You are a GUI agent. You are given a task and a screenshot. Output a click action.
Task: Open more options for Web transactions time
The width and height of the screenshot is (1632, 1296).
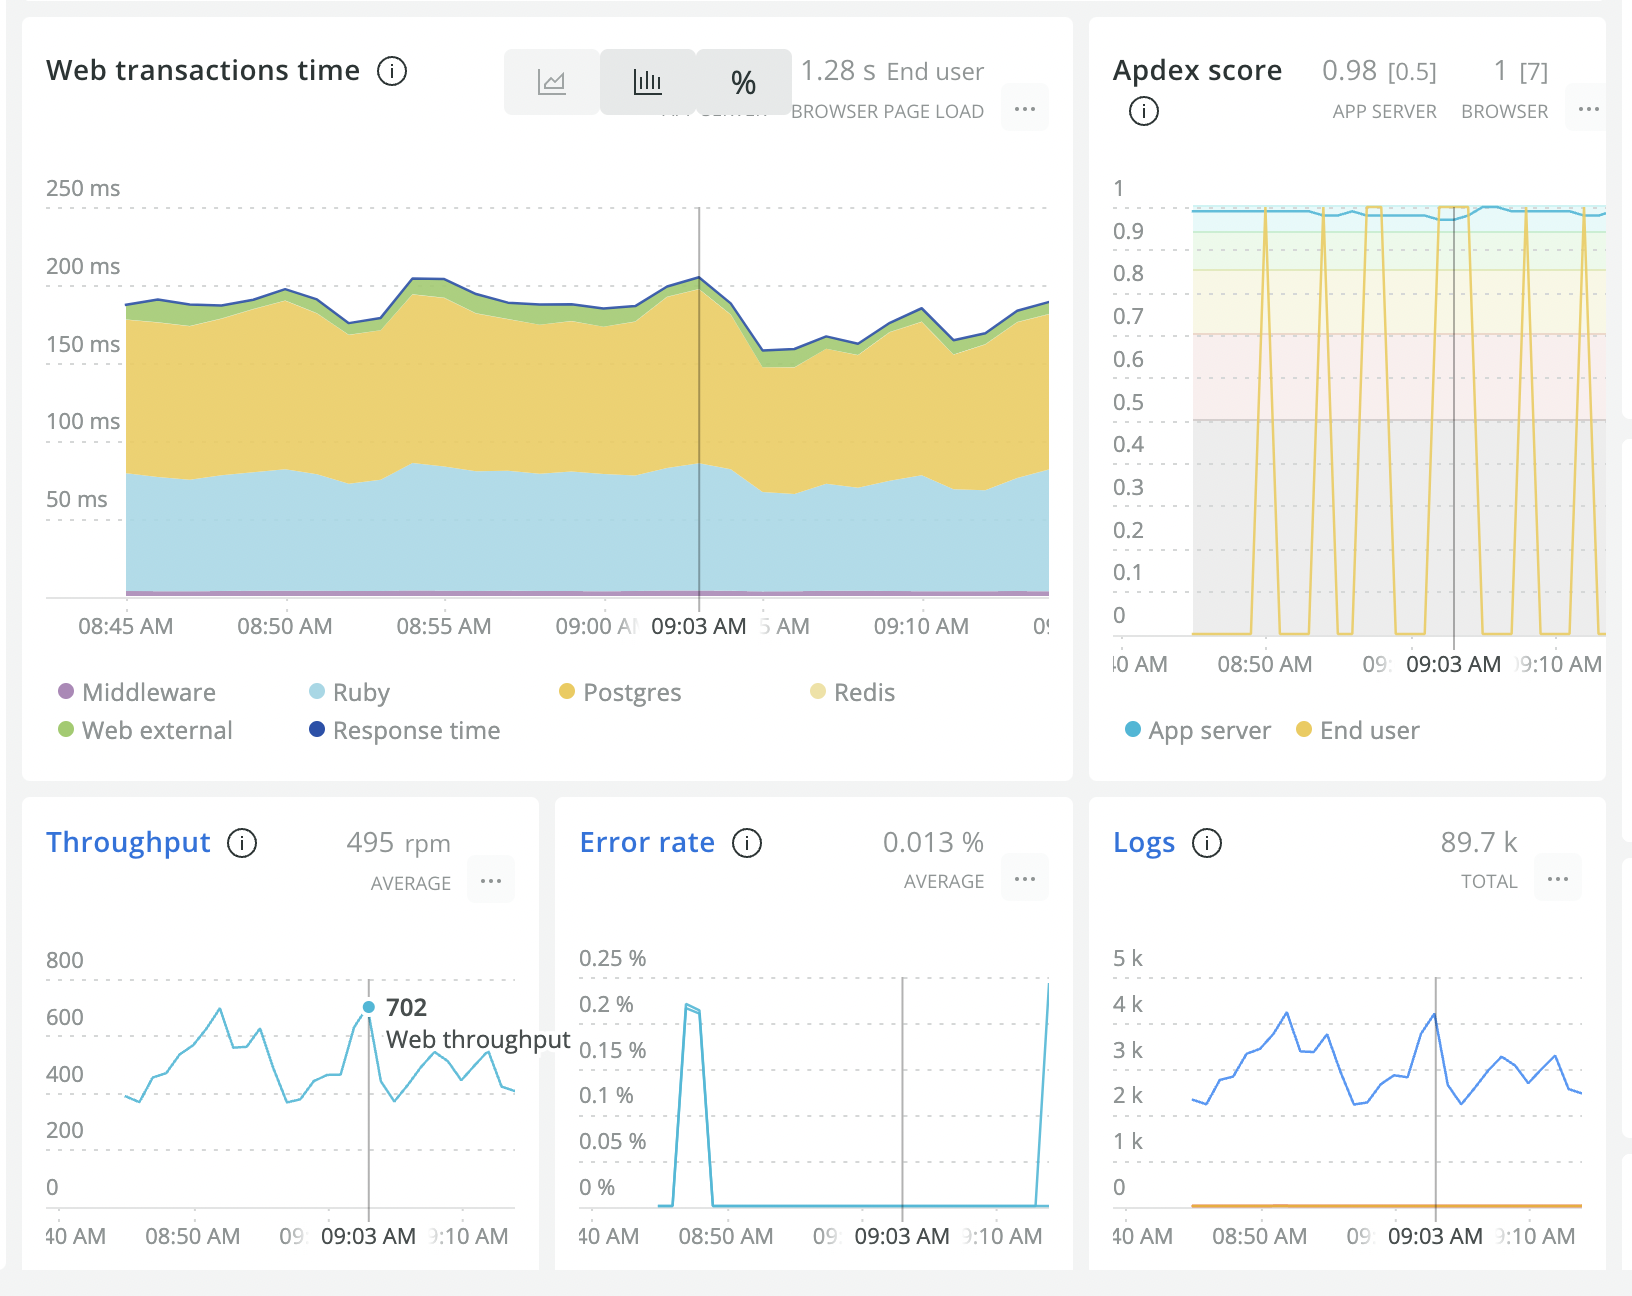1025,108
